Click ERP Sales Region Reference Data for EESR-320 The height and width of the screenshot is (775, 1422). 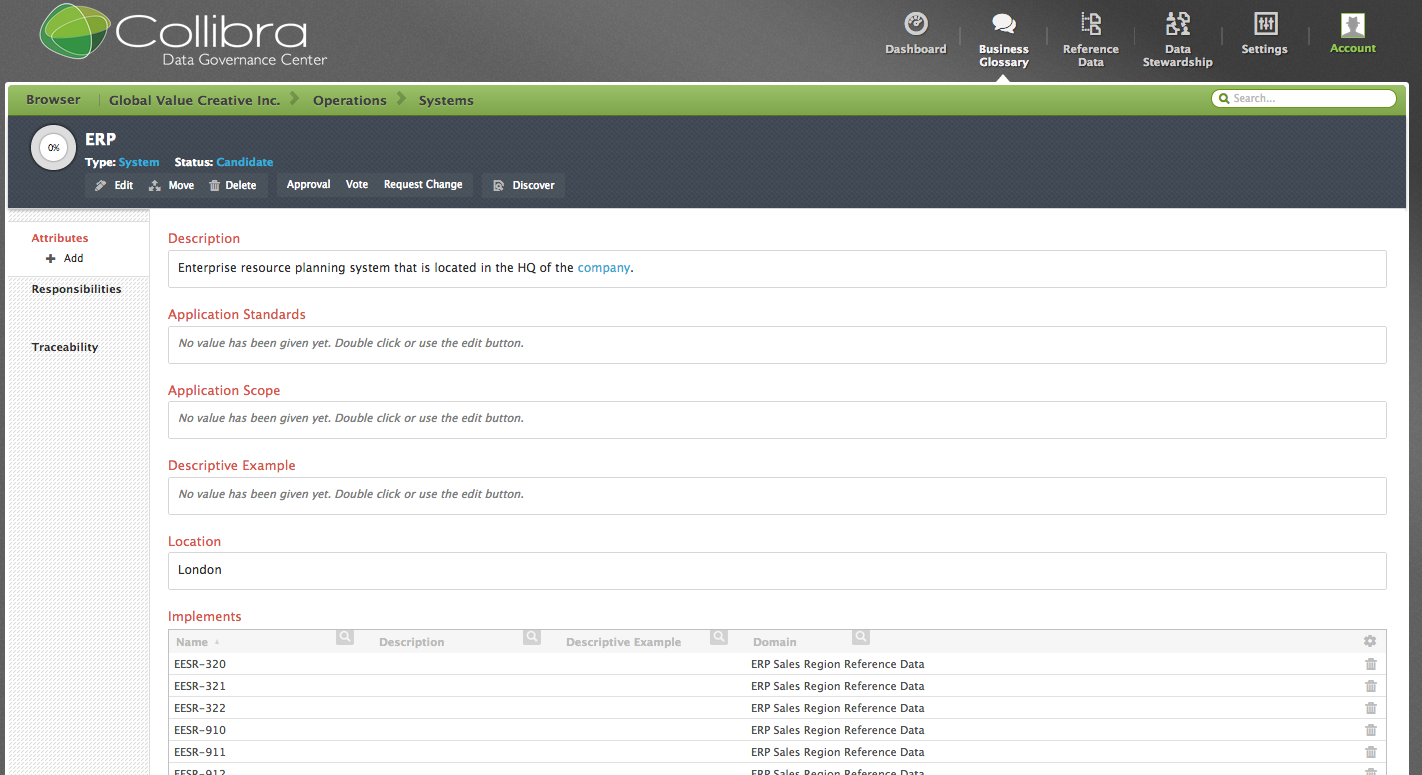pyautogui.click(x=838, y=664)
